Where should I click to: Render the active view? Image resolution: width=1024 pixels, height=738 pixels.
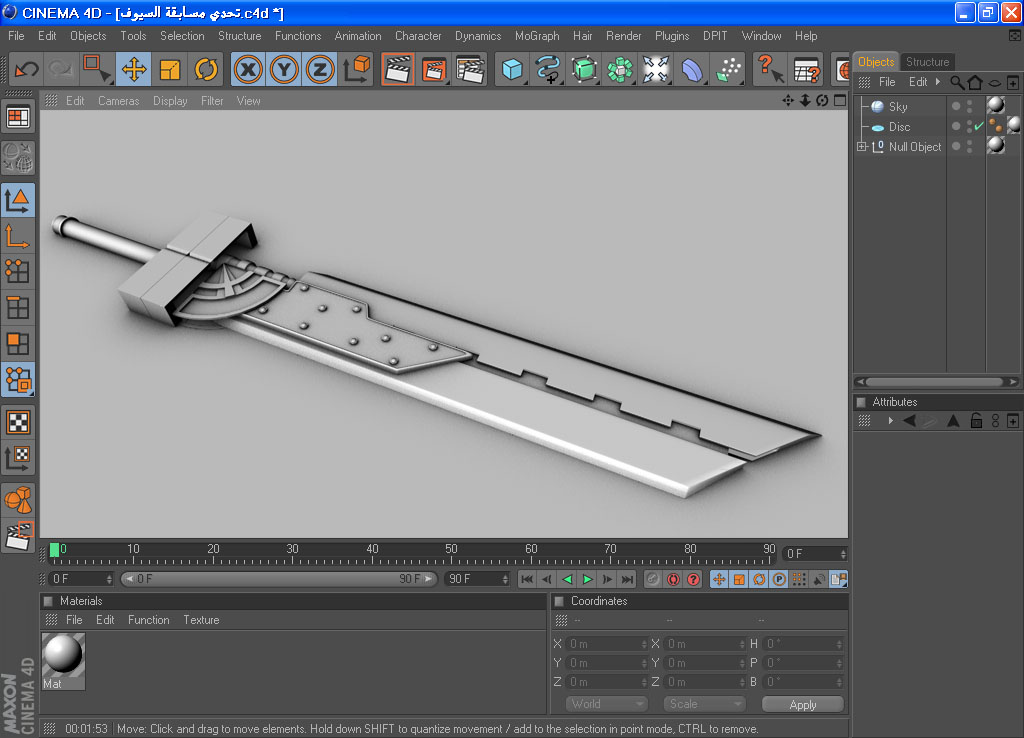tap(398, 69)
